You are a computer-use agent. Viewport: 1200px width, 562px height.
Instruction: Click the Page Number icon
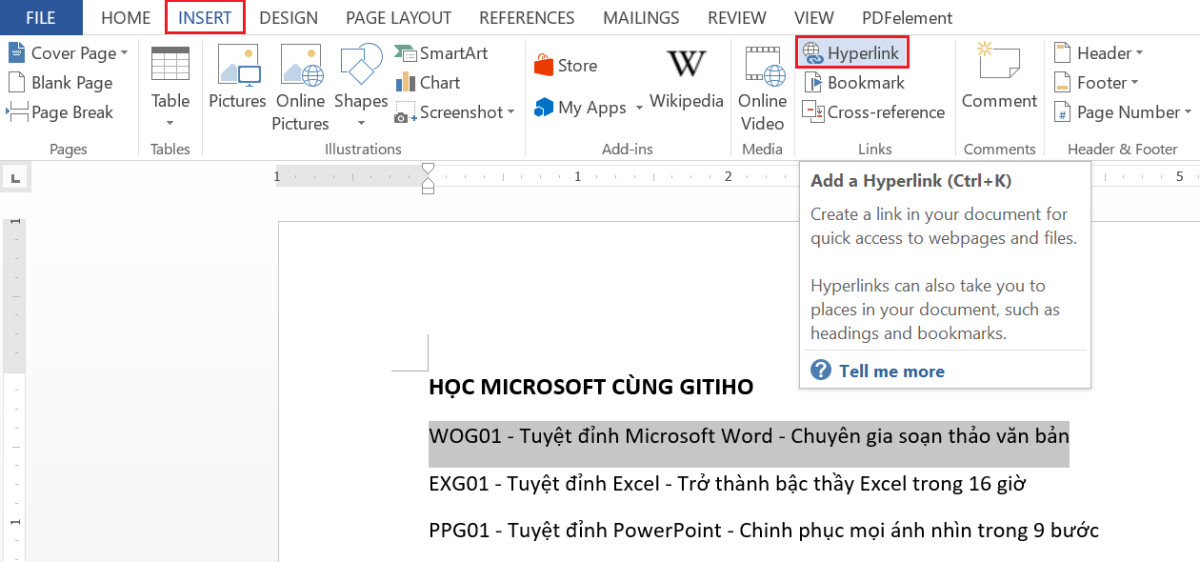[1061, 112]
